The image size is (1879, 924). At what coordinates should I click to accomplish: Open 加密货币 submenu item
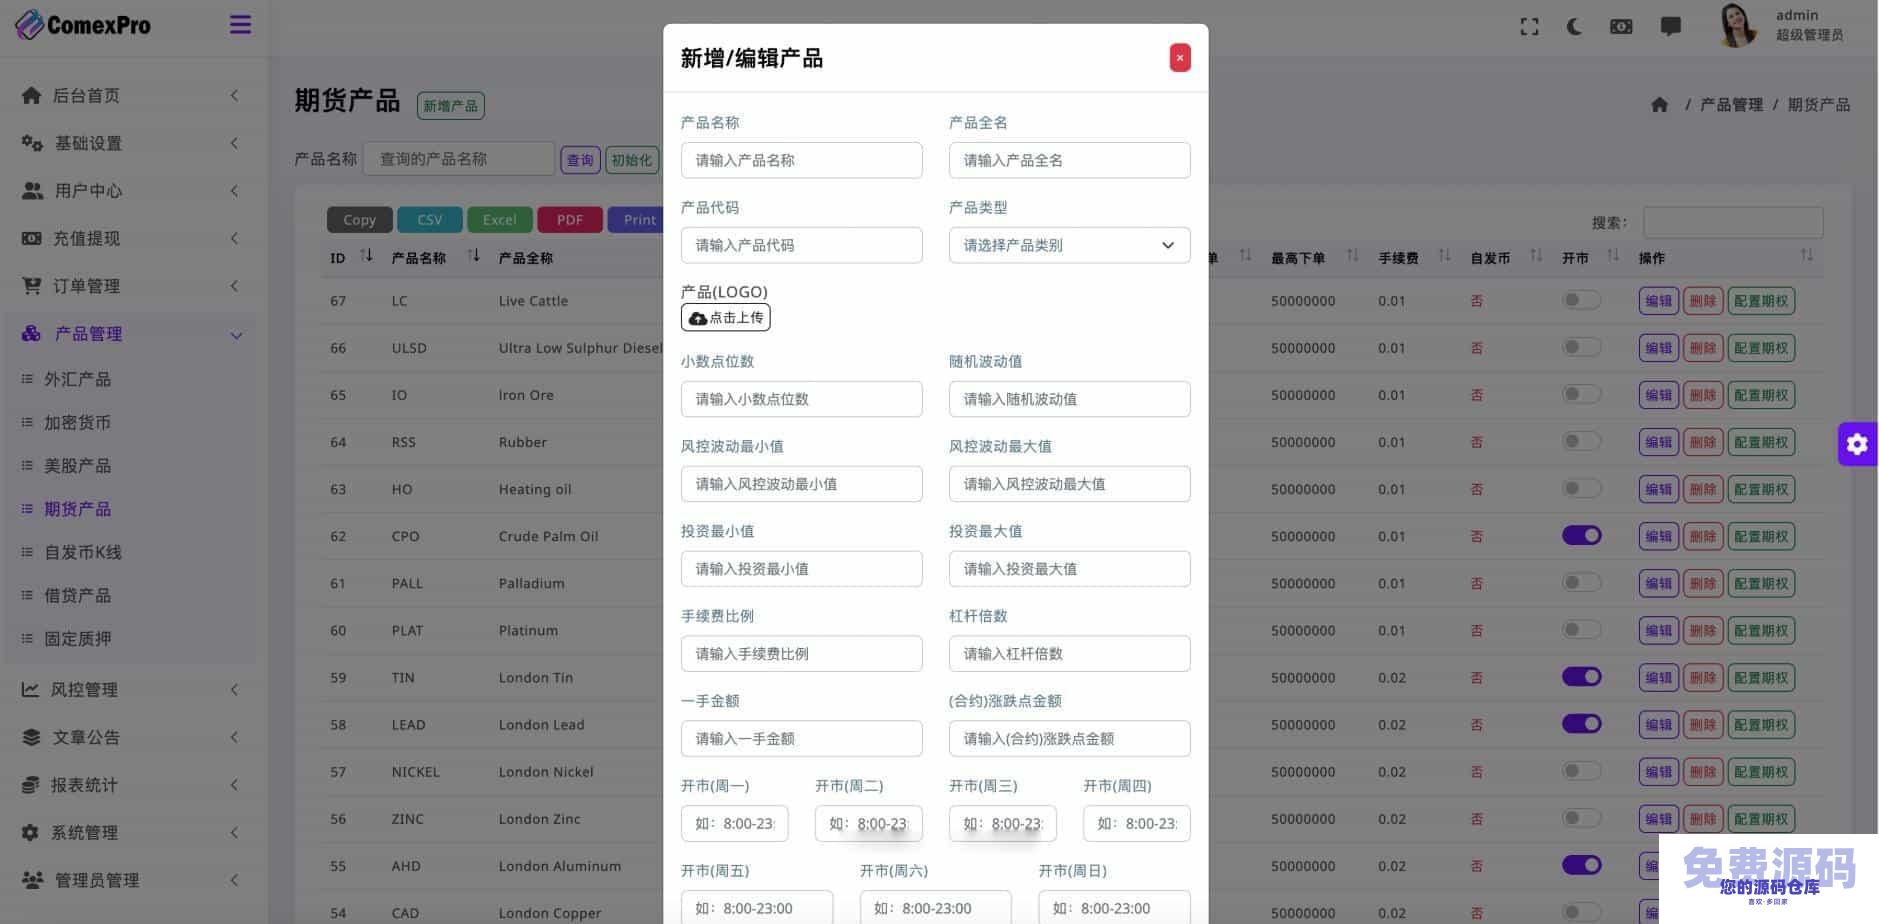click(77, 422)
